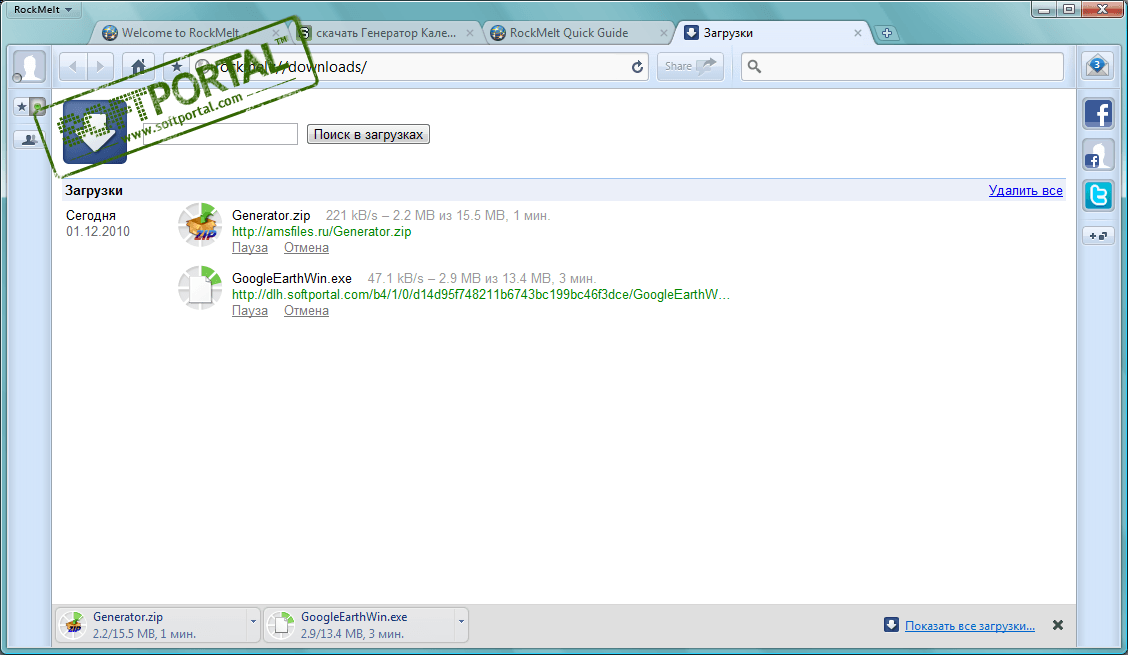Expand Generator.zip options arrow in download shelf
Image resolution: width=1128 pixels, height=655 pixels.
pos(253,621)
